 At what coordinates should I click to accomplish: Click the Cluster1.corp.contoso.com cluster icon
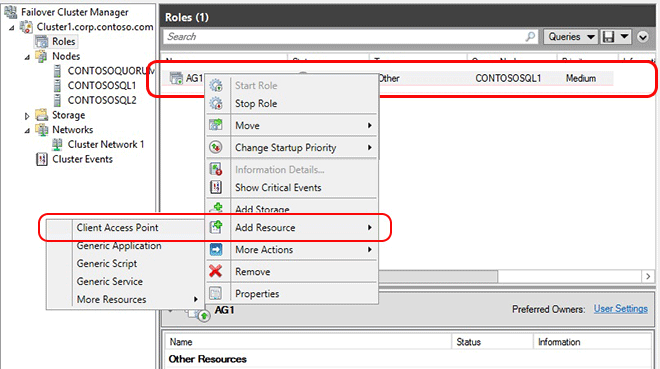click(x=27, y=27)
